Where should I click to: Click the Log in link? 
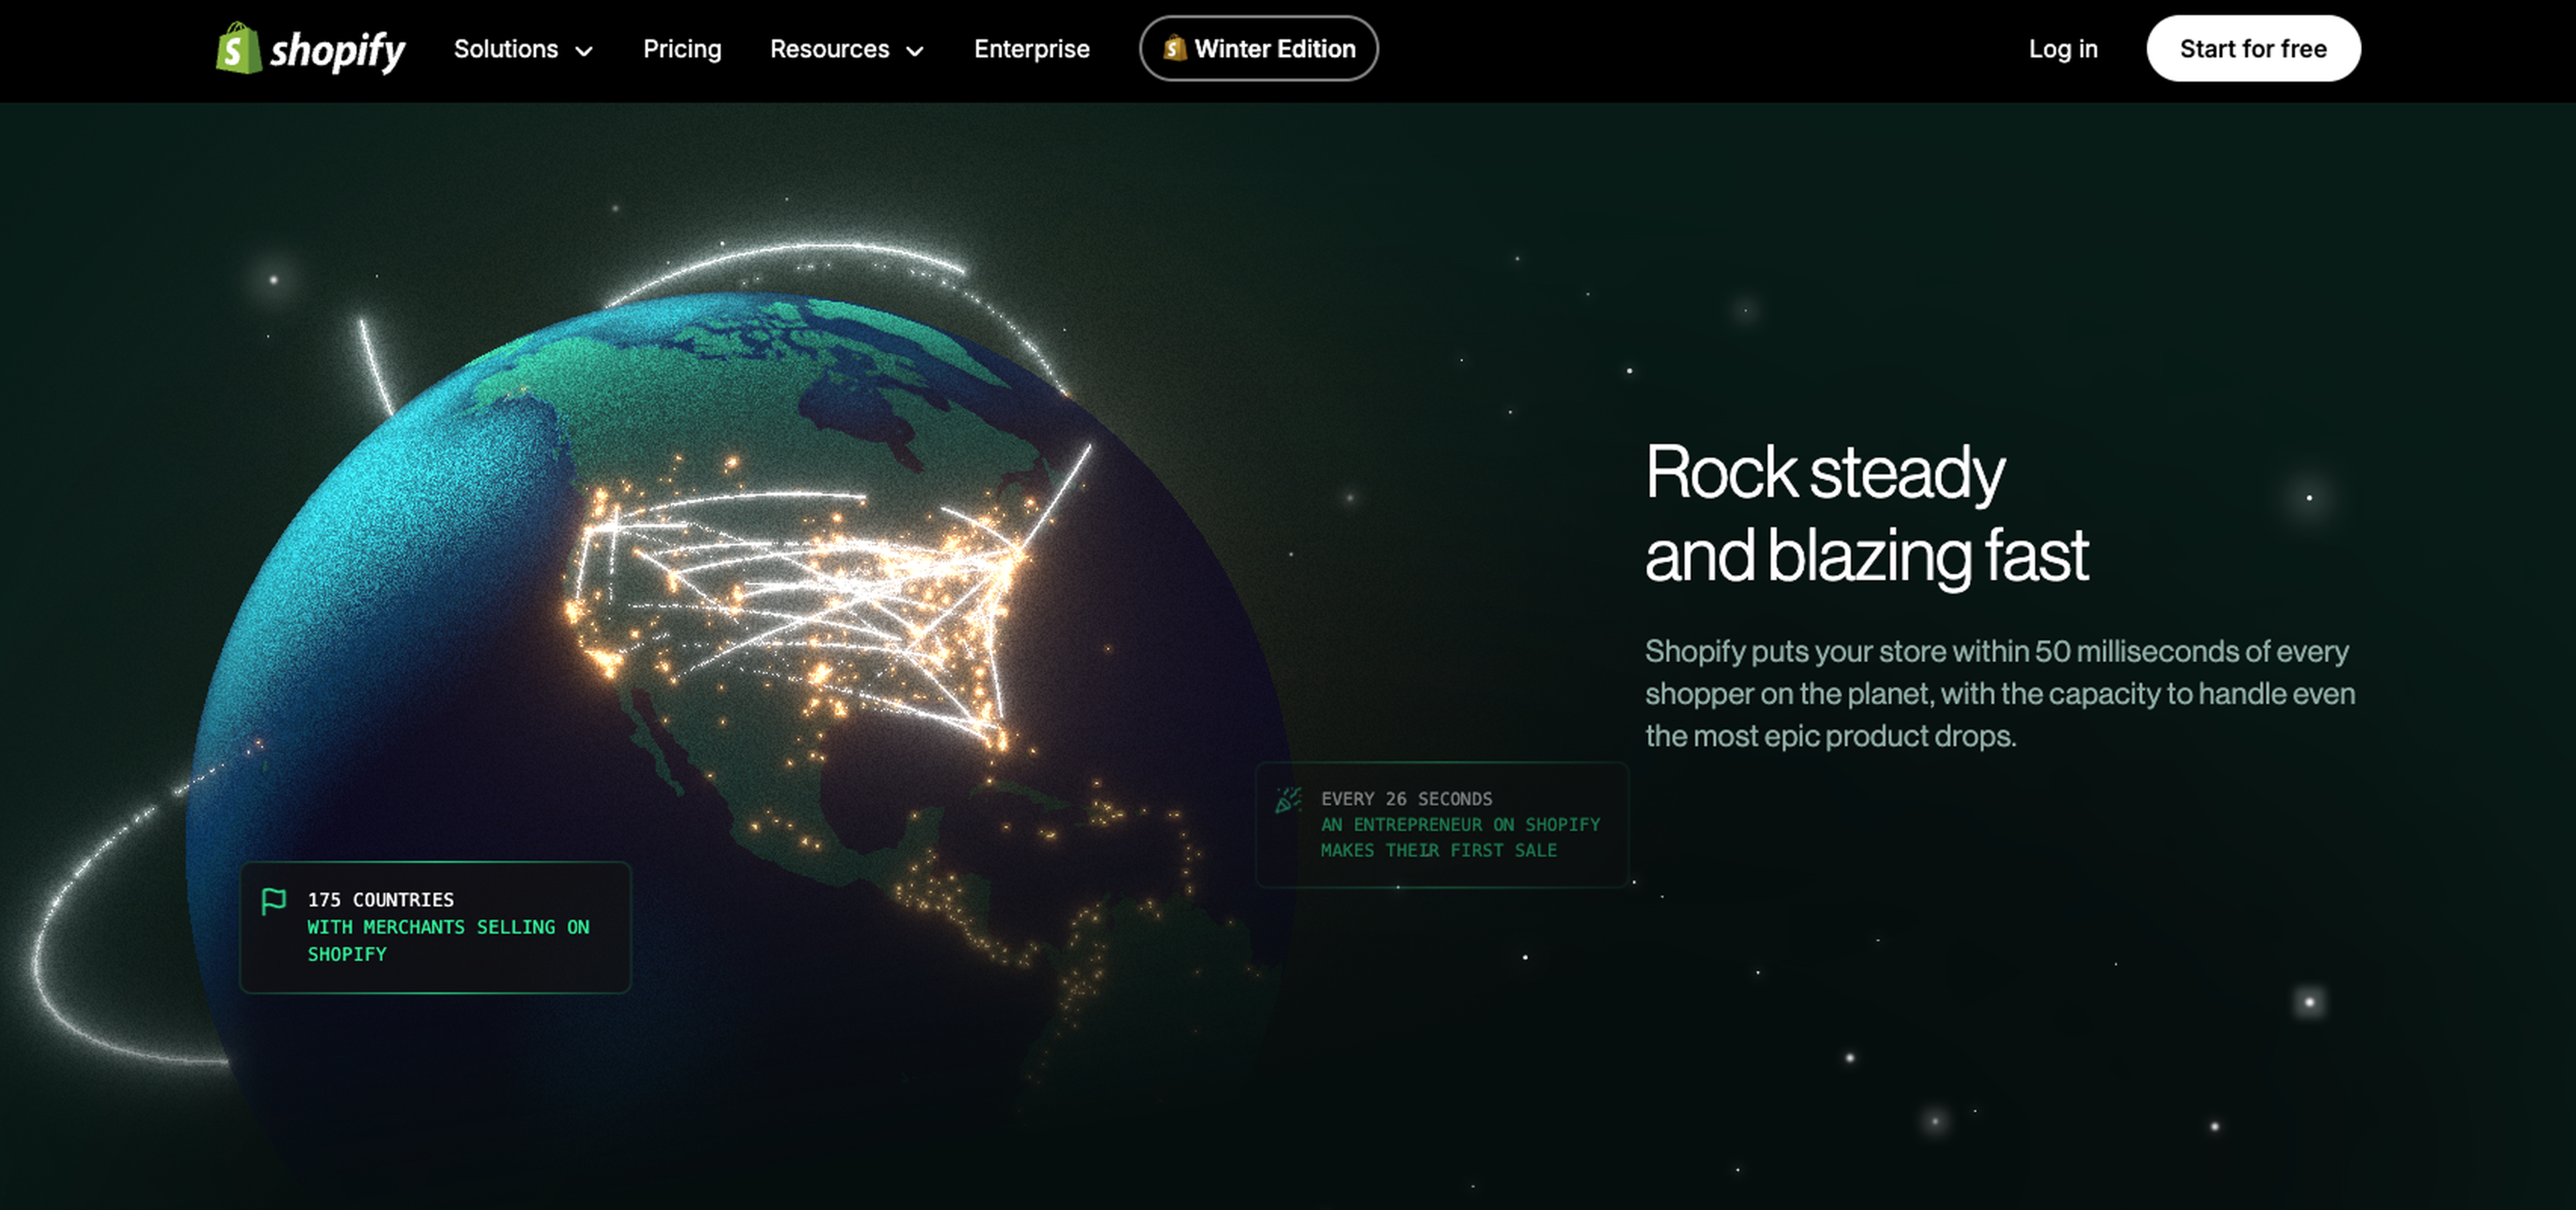click(2062, 49)
